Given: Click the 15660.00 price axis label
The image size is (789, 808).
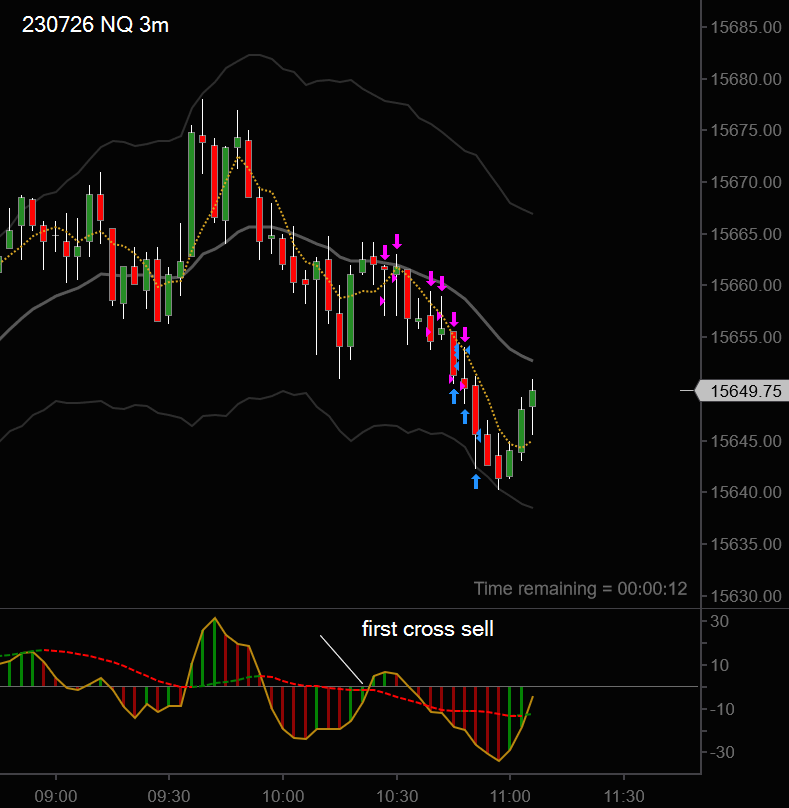Looking at the screenshot, I should (x=746, y=285).
